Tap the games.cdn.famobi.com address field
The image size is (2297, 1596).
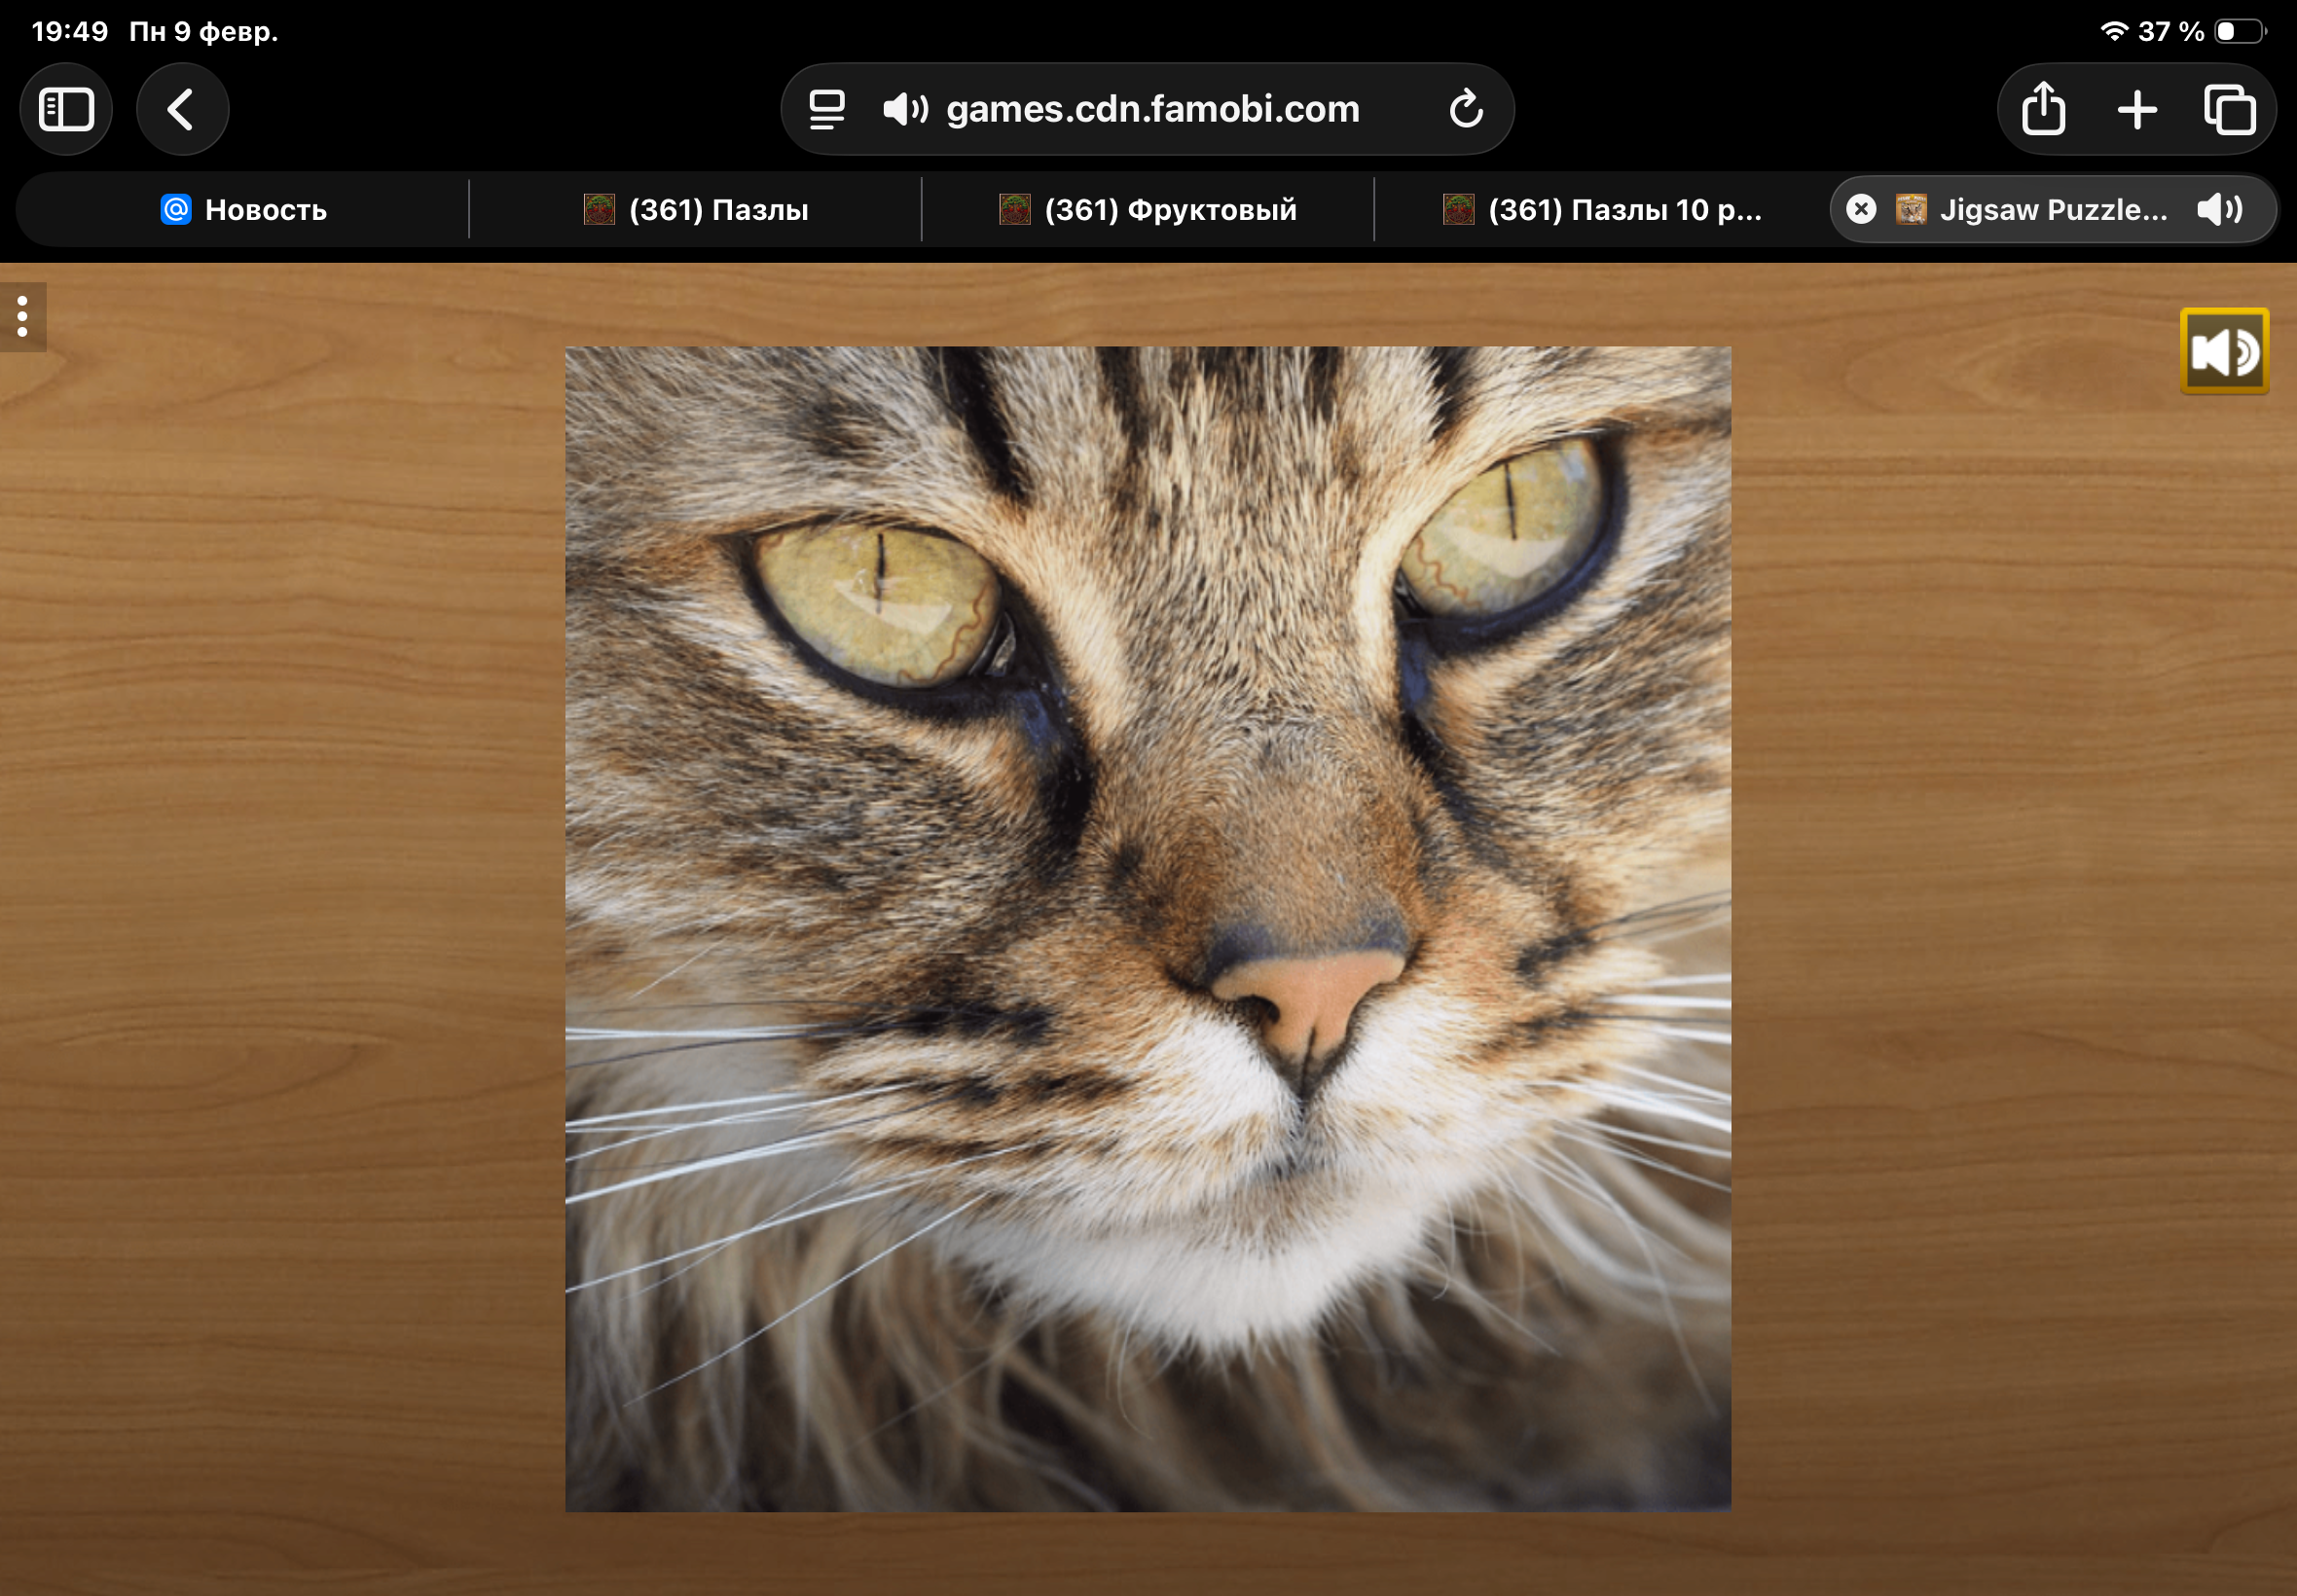point(1152,109)
